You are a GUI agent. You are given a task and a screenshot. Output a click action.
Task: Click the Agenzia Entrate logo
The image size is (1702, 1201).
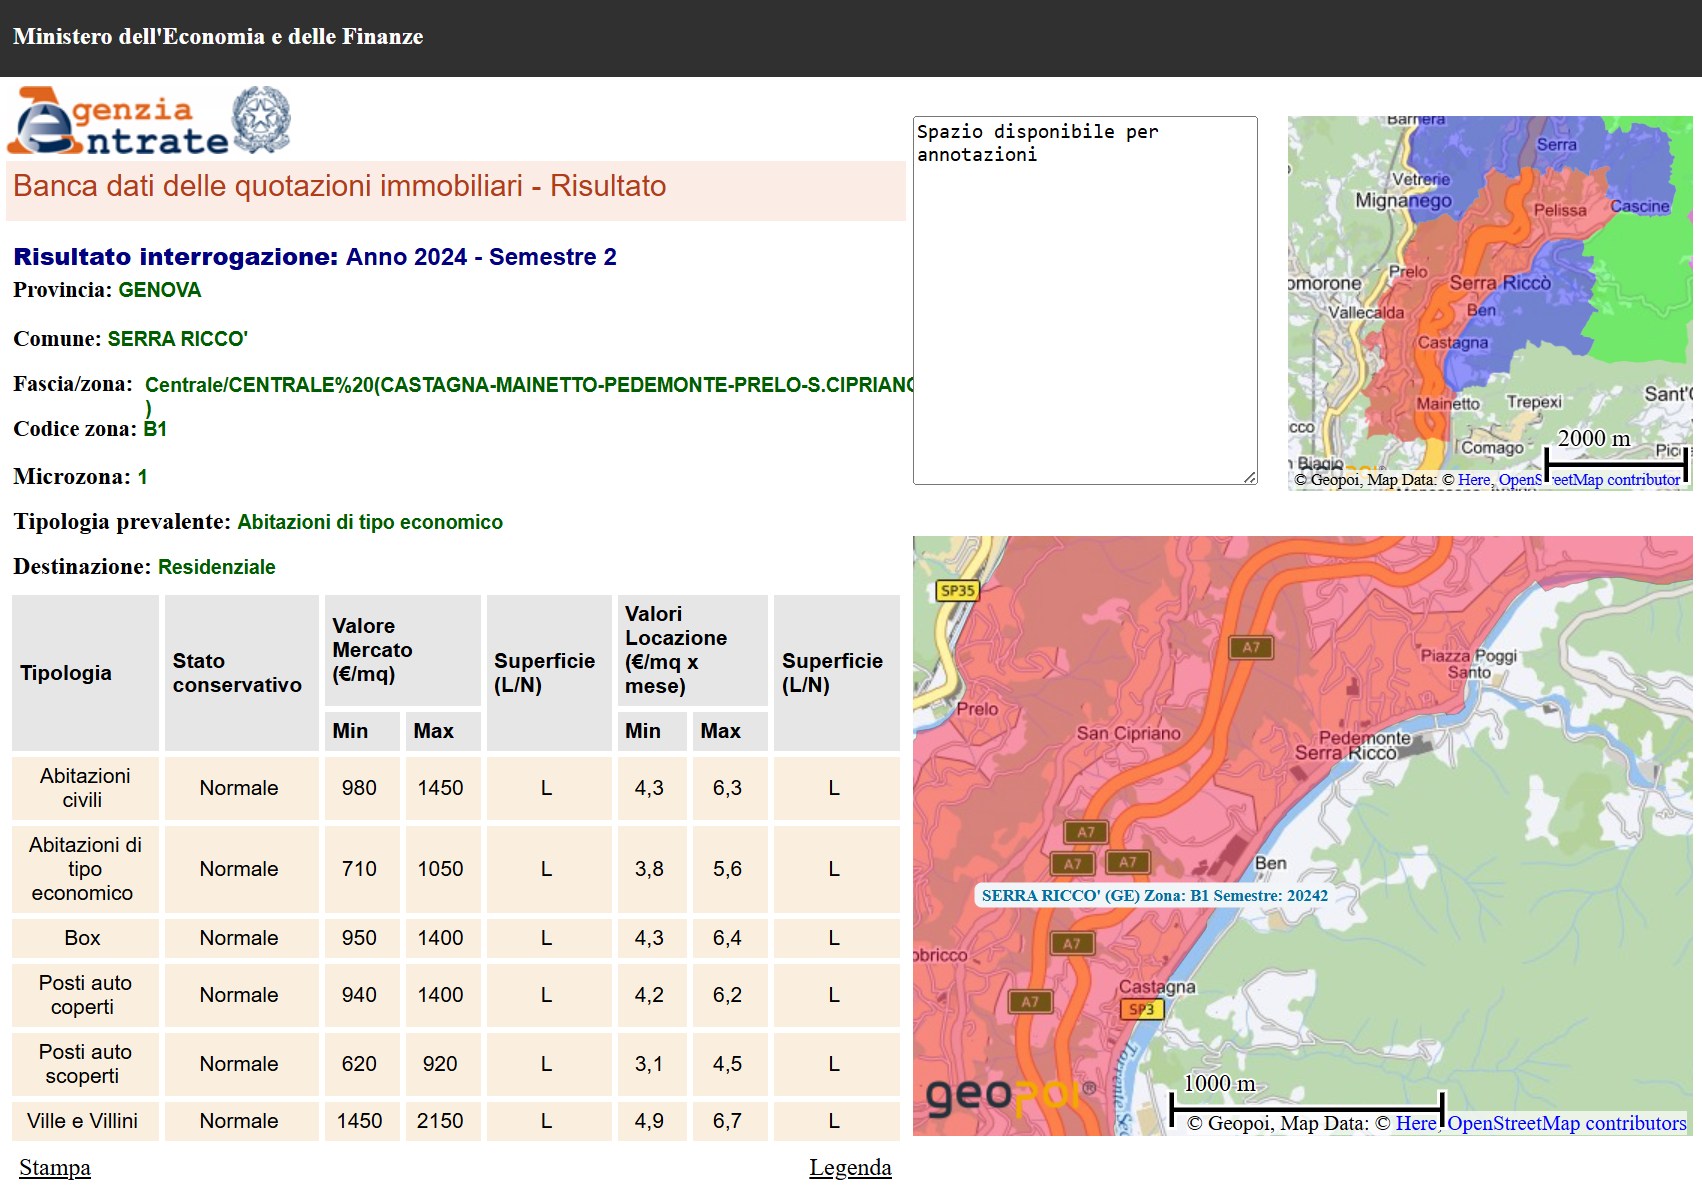point(118,122)
